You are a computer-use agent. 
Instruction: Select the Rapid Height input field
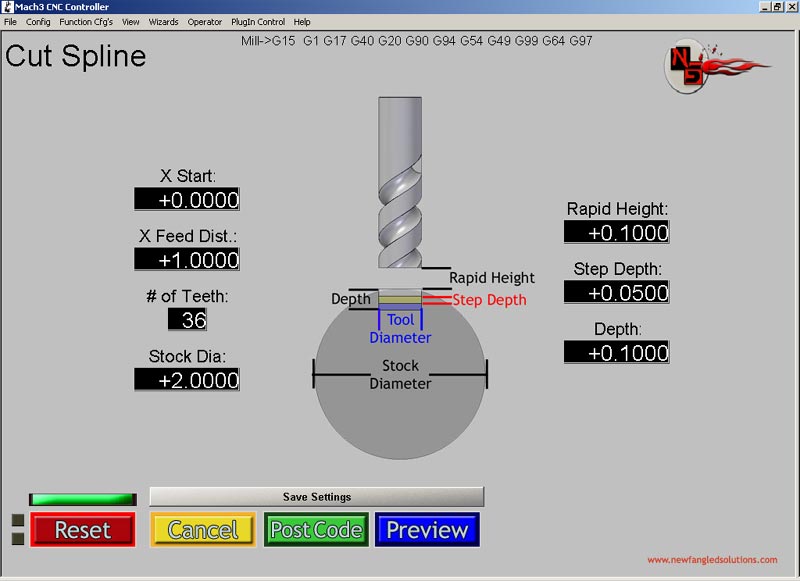pos(616,232)
